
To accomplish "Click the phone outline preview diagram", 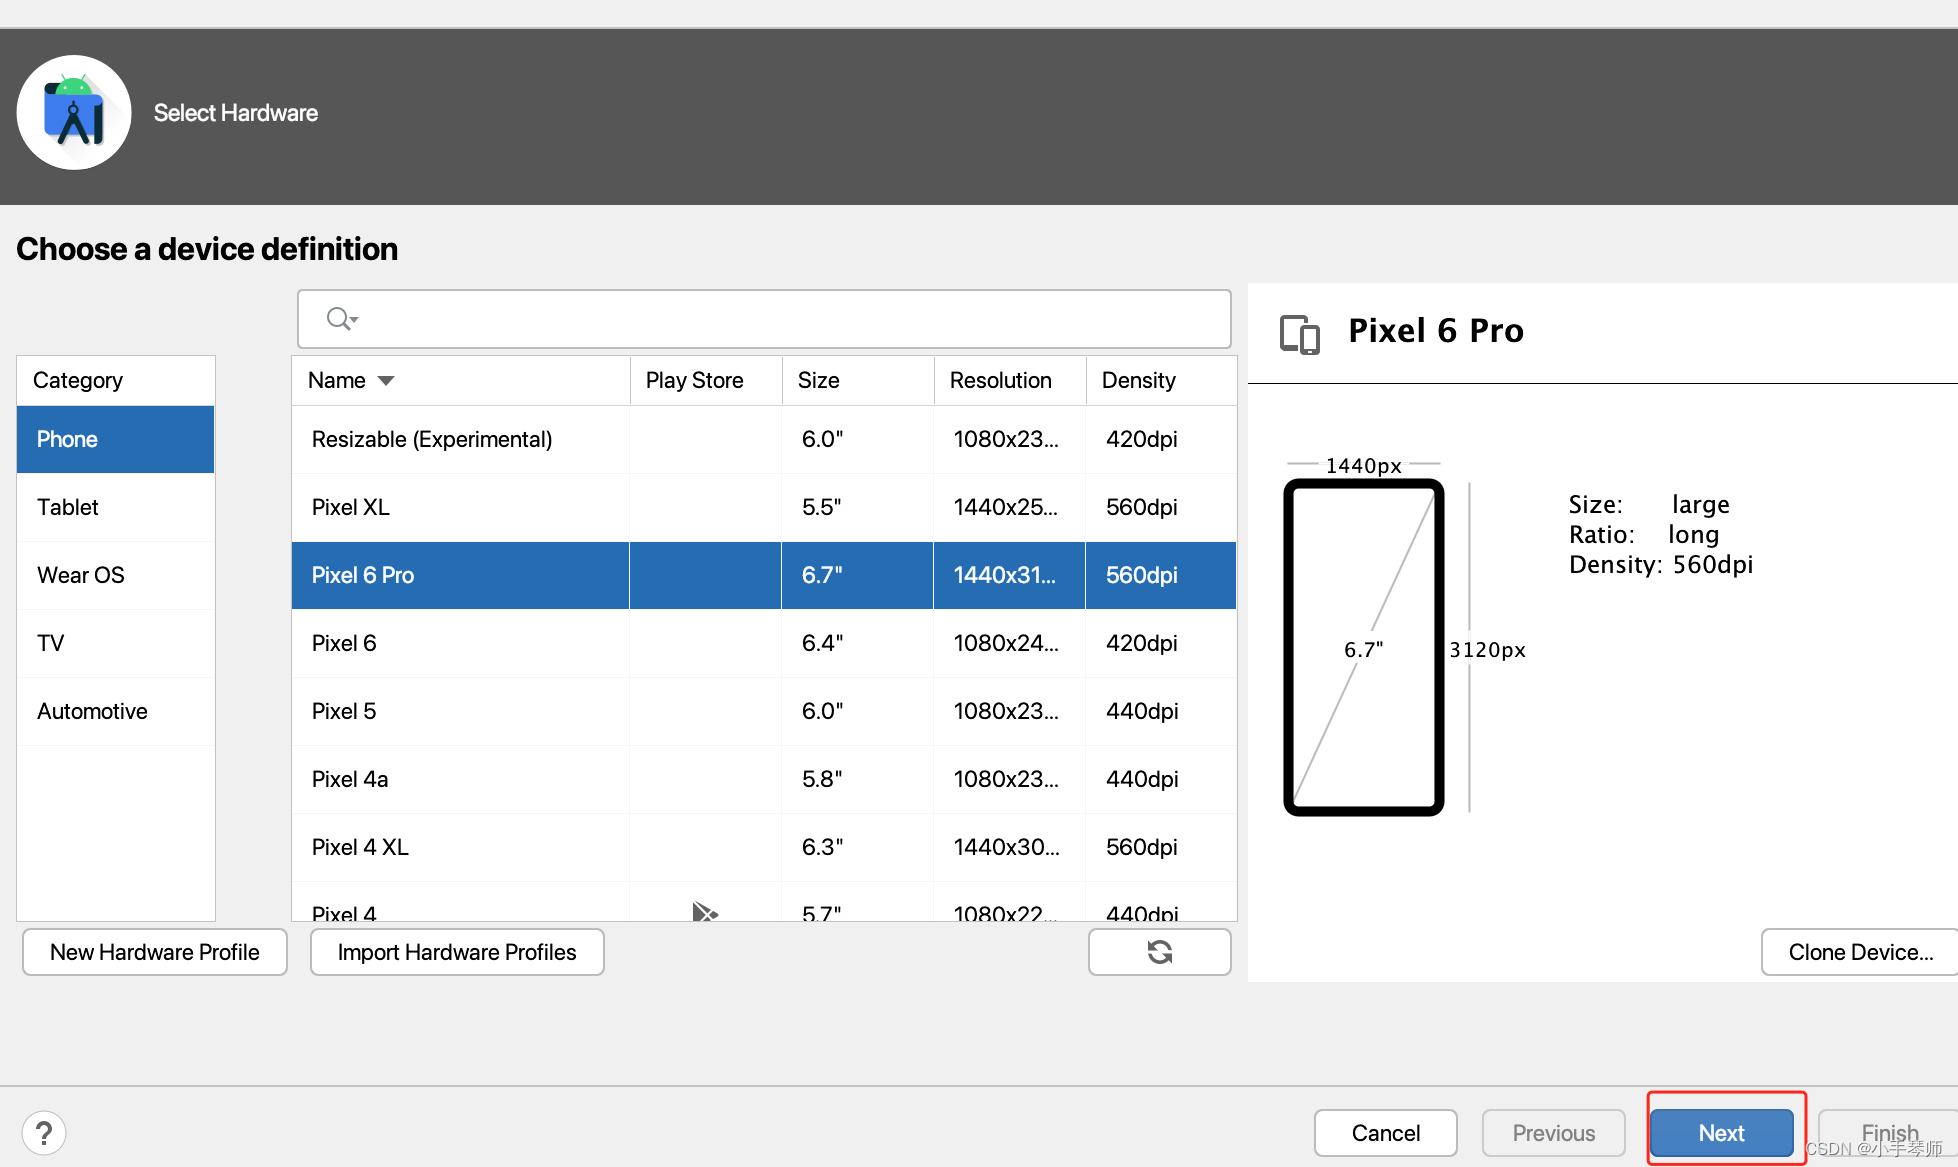I will [1364, 648].
